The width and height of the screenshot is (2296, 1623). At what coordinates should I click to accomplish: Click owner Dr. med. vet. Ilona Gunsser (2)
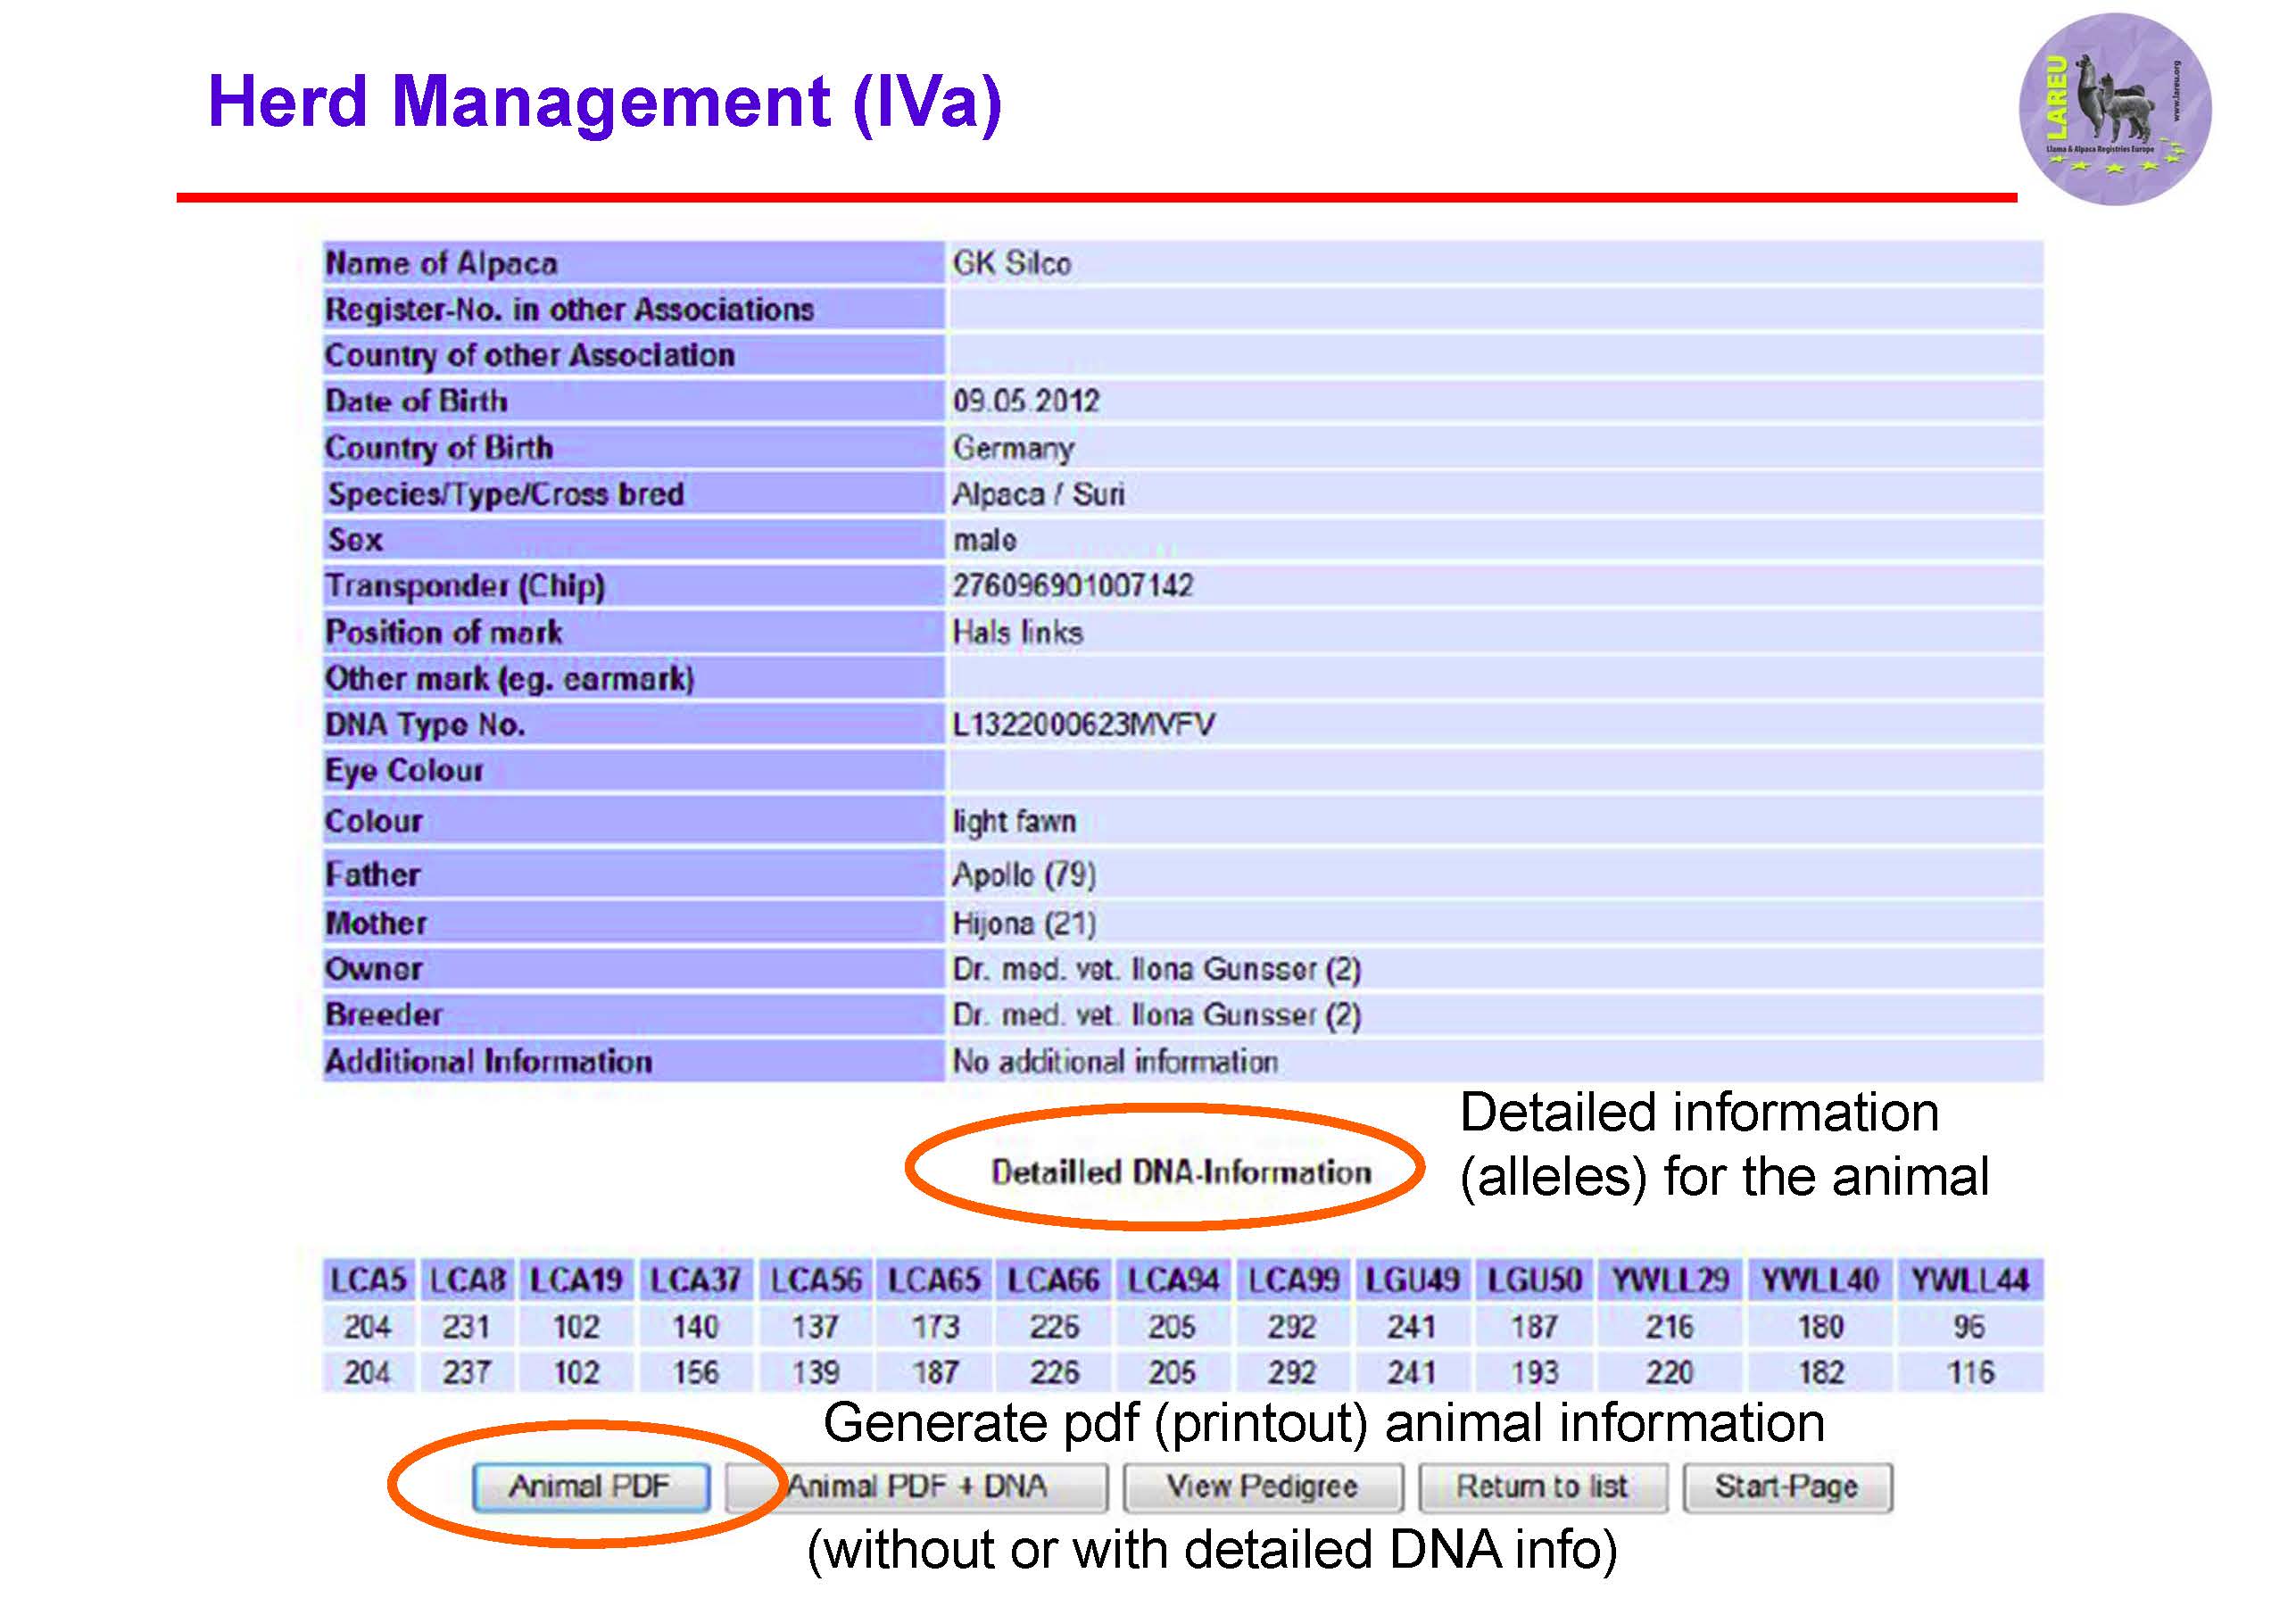click(1157, 969)
